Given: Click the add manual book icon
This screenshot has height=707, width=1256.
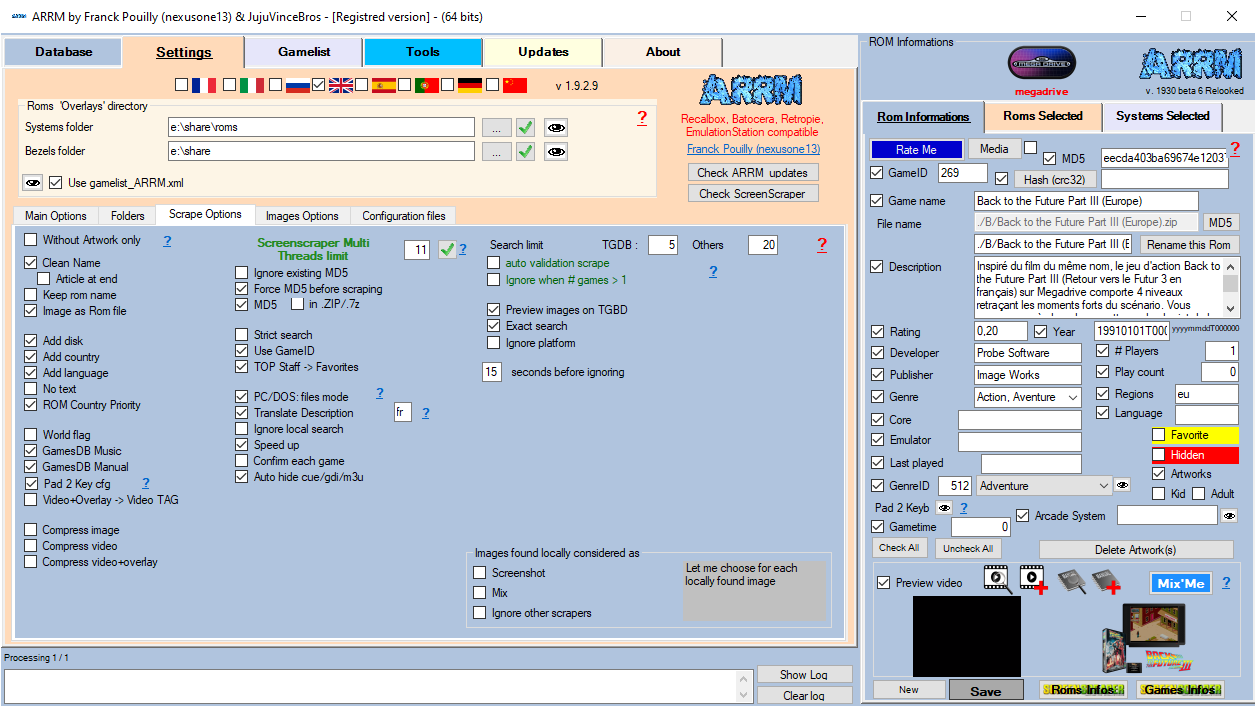Looking at the screenshot, I should click(x=1105, y=580).
